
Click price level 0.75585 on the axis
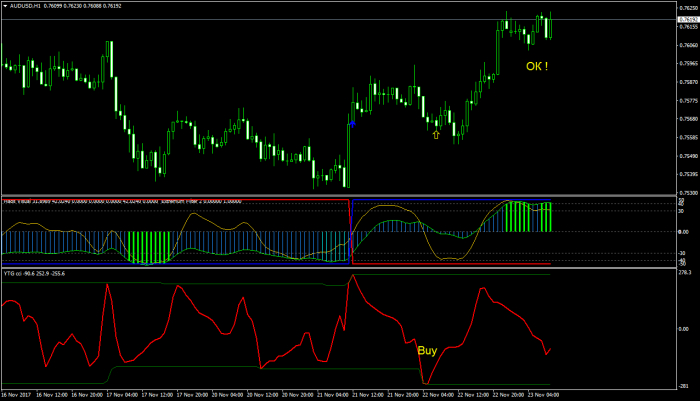689,138
